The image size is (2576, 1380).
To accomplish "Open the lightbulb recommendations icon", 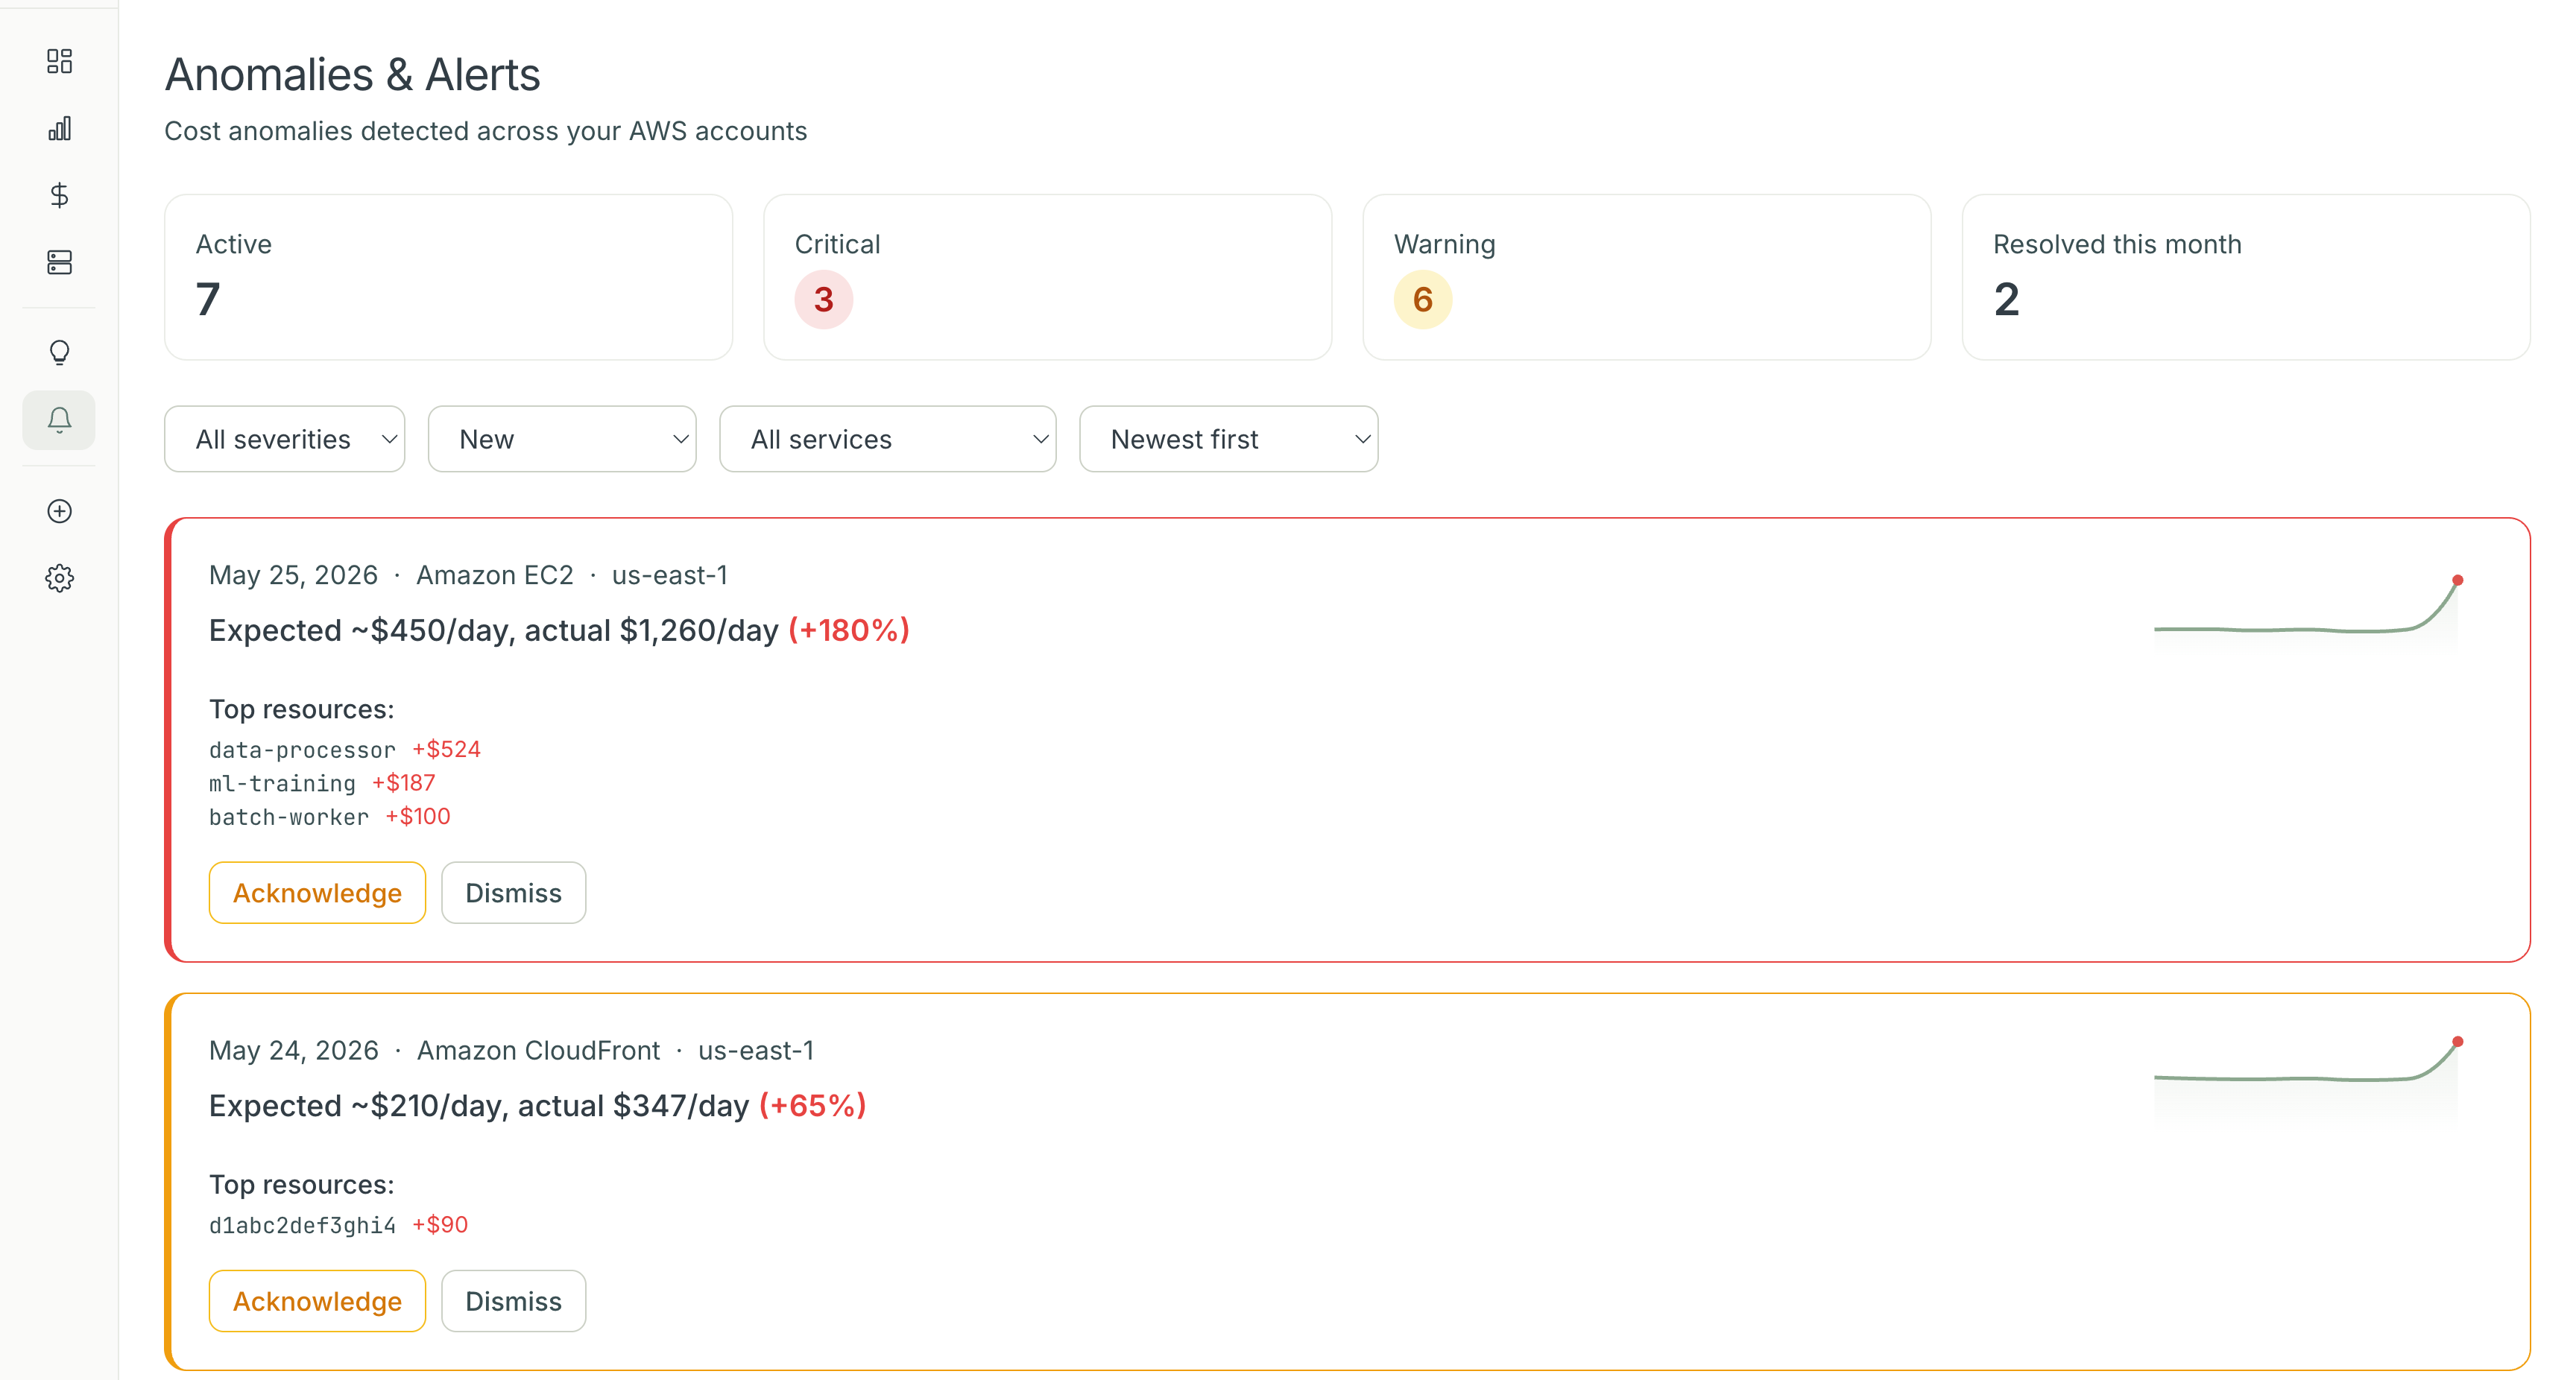I will coord(59,353).
